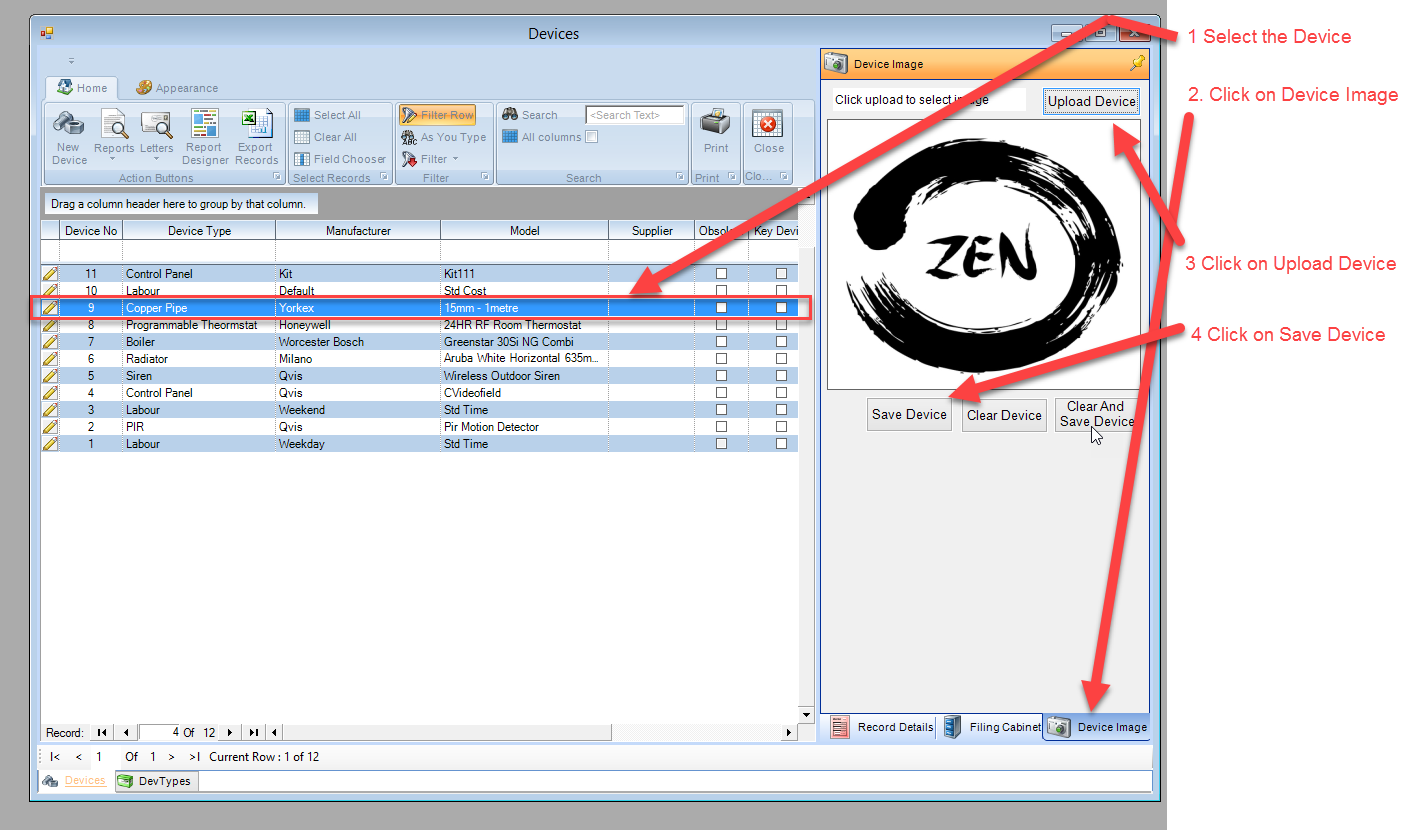
Task: Click the Model column header
Action: click(x=525, y=230)
